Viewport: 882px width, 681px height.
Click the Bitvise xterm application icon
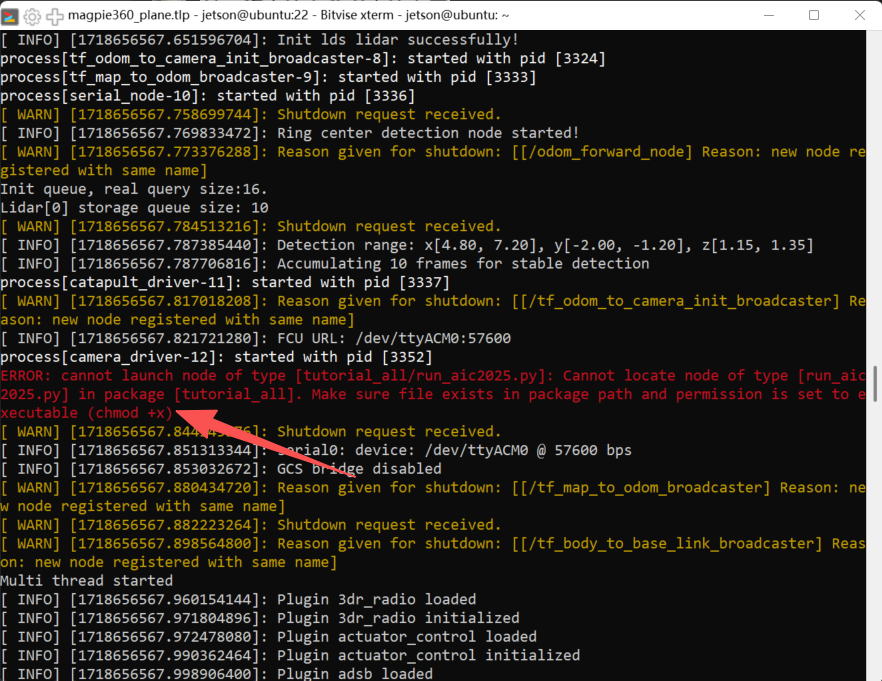pyautogui.click(x=11, y=16)
